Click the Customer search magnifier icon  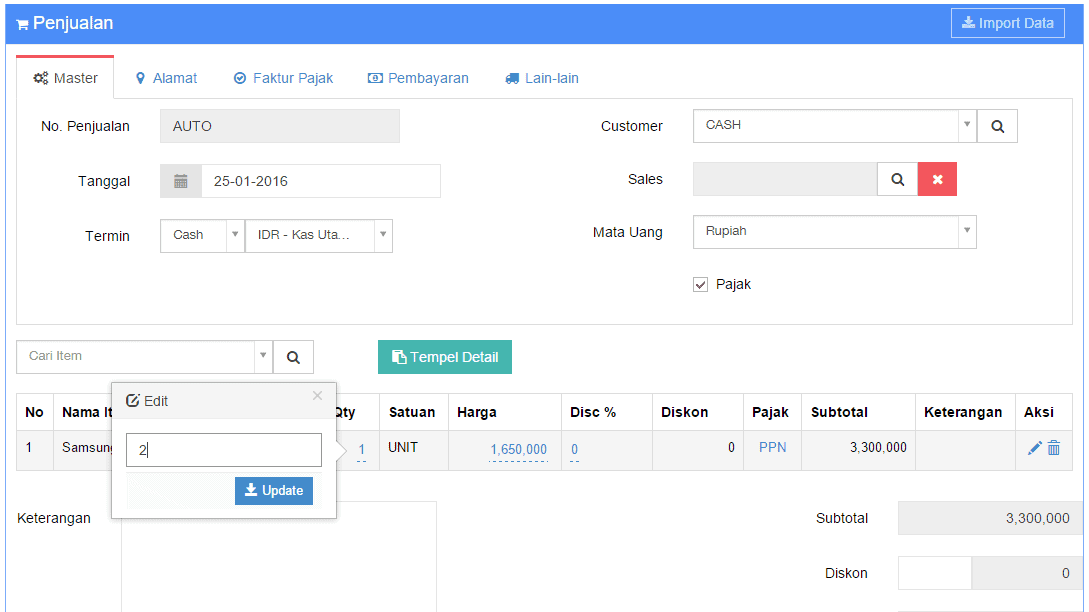coord(997,126)
